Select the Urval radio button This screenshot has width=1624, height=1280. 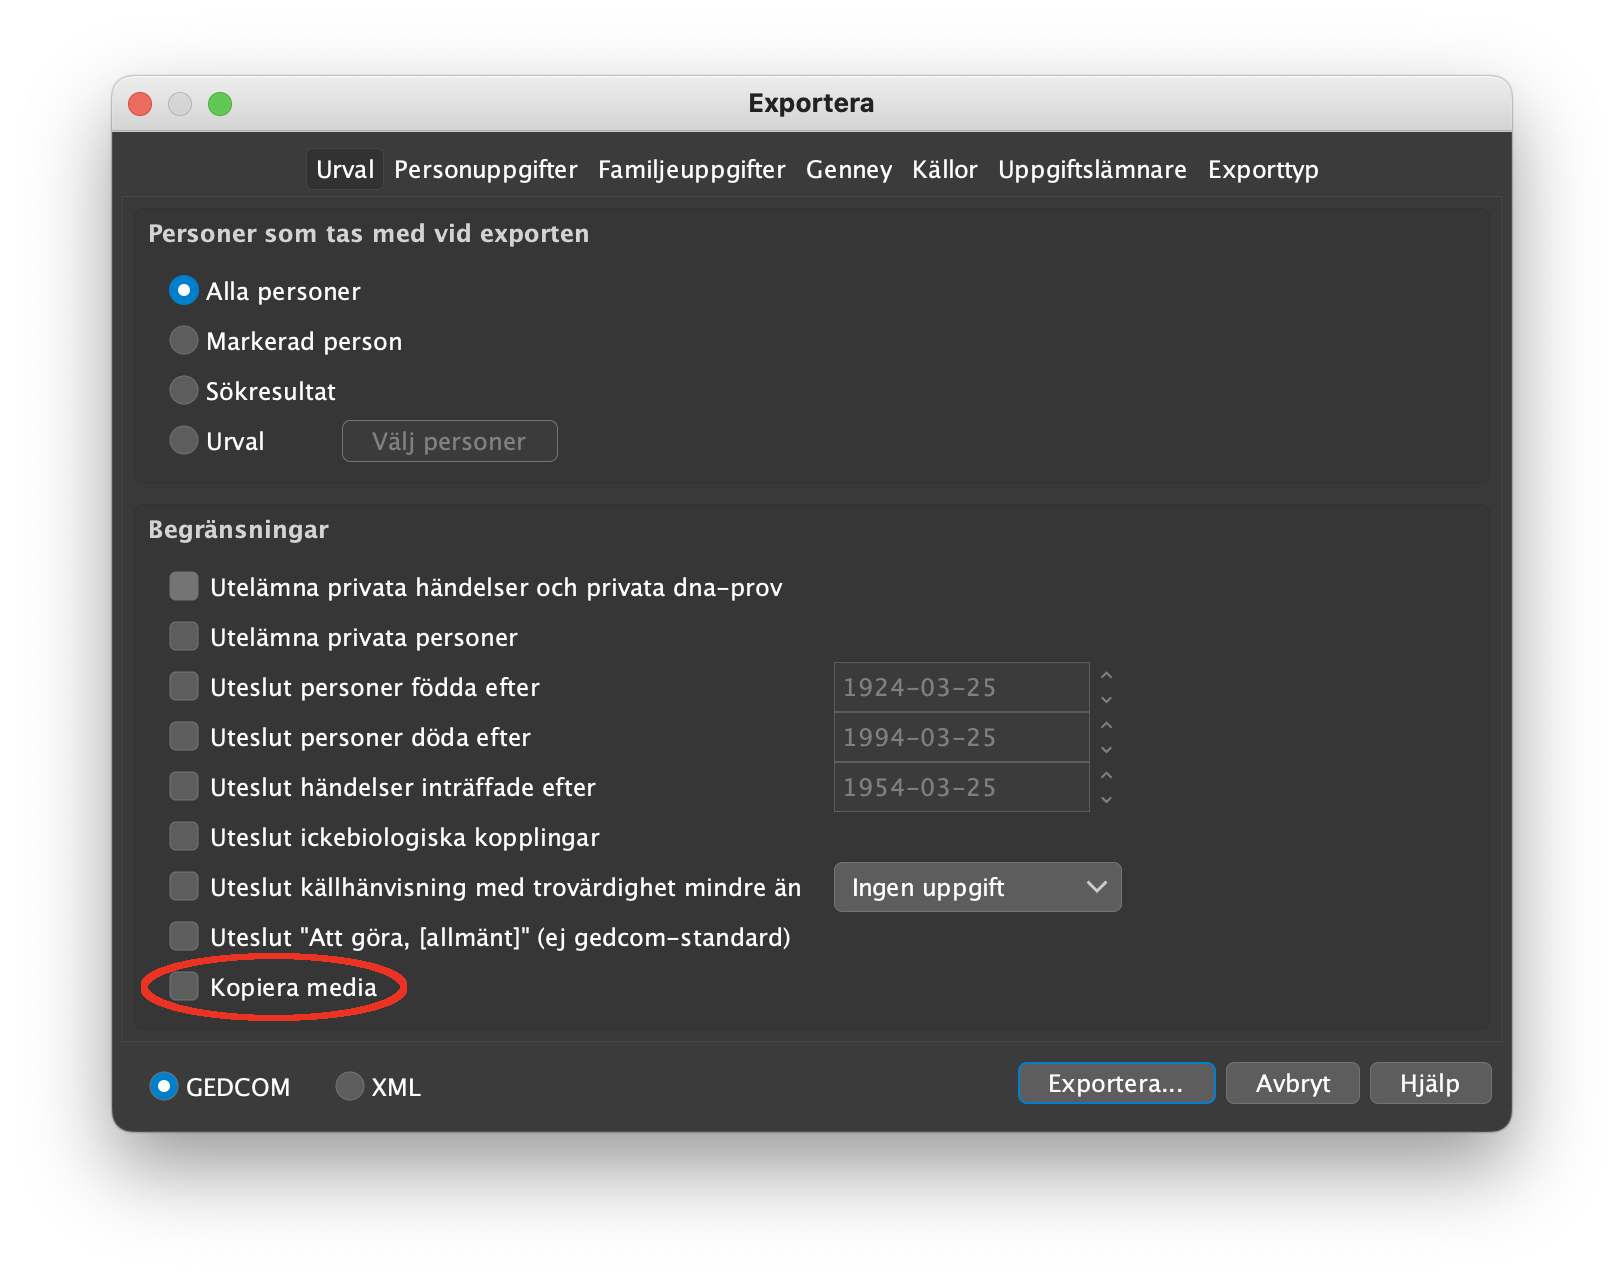pyautogui.click(x=184, y=441)
